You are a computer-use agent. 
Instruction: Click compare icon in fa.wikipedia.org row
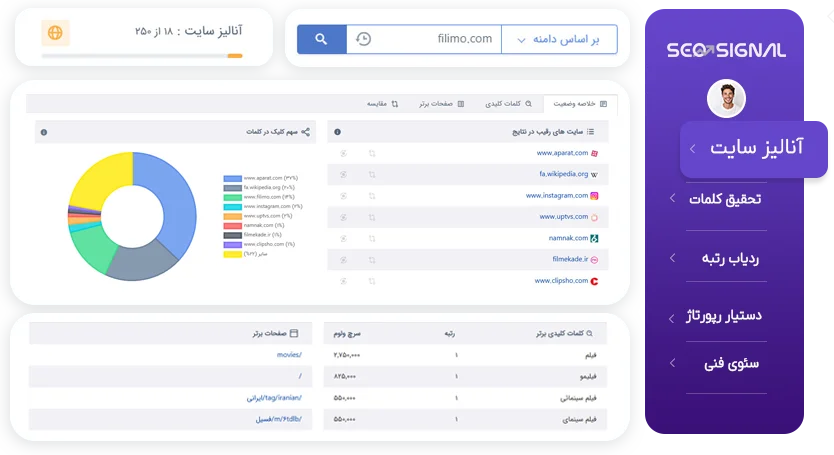(372, 175)
